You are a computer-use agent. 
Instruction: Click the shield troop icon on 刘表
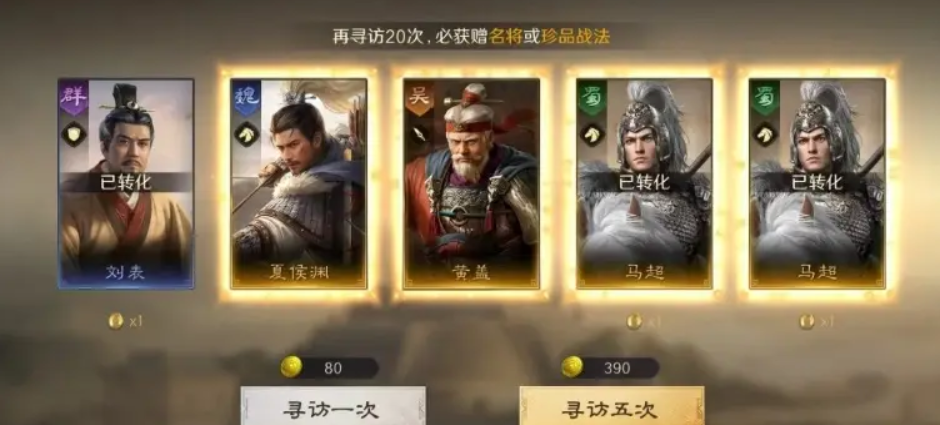point(74,134)
